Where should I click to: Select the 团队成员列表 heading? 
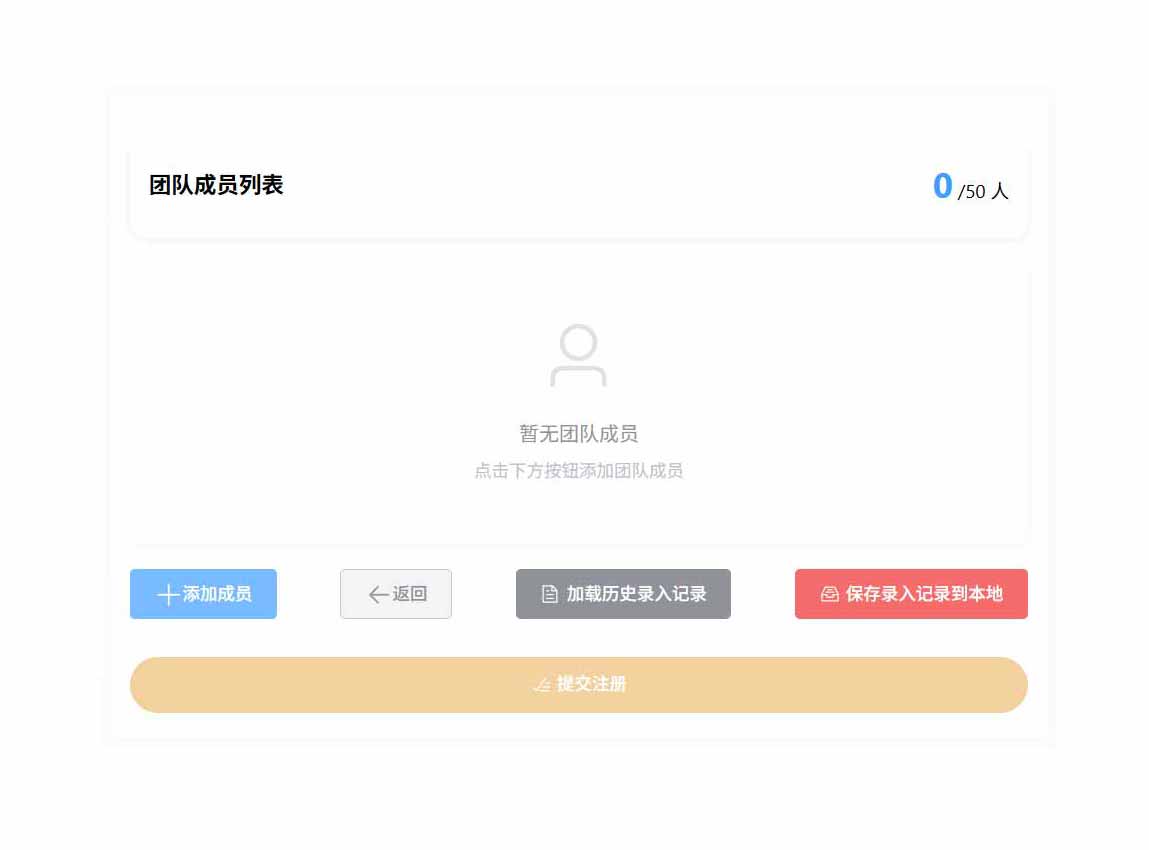[216, 185]
